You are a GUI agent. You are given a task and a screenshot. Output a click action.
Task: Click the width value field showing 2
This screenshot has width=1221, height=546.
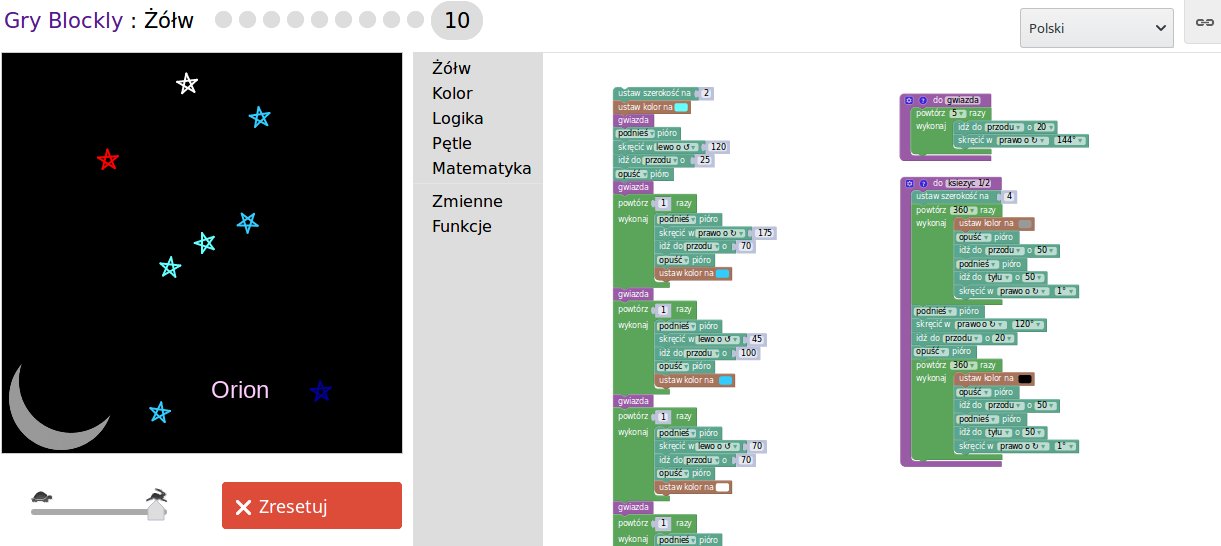coord(707,94)
